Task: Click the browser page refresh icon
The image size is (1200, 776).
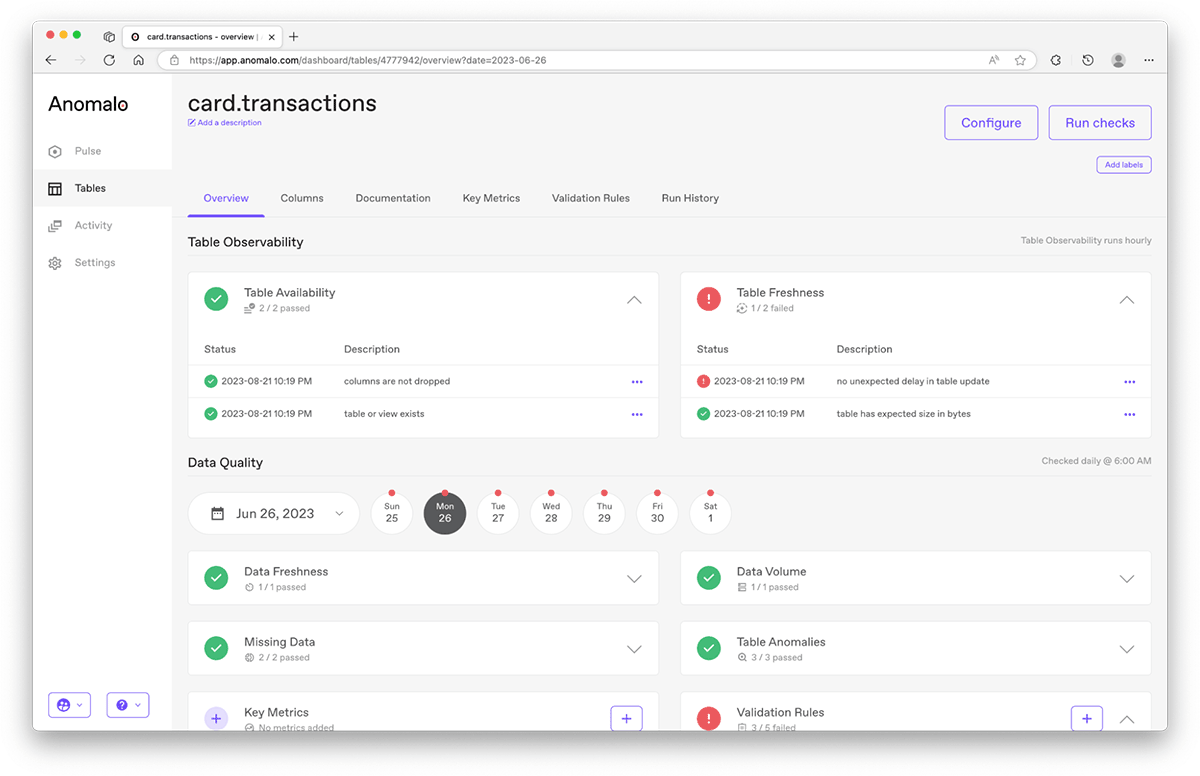Action: pyautogui.click(x=109, y=60)
